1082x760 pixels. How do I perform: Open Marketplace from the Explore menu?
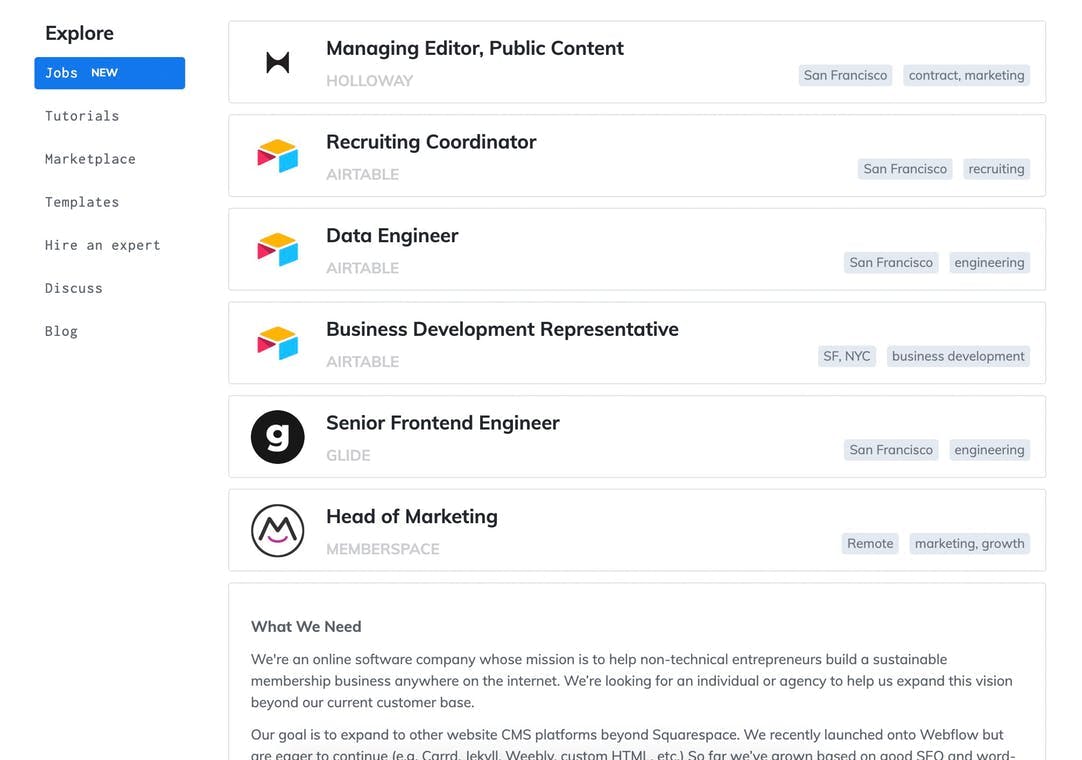[90, 159]
